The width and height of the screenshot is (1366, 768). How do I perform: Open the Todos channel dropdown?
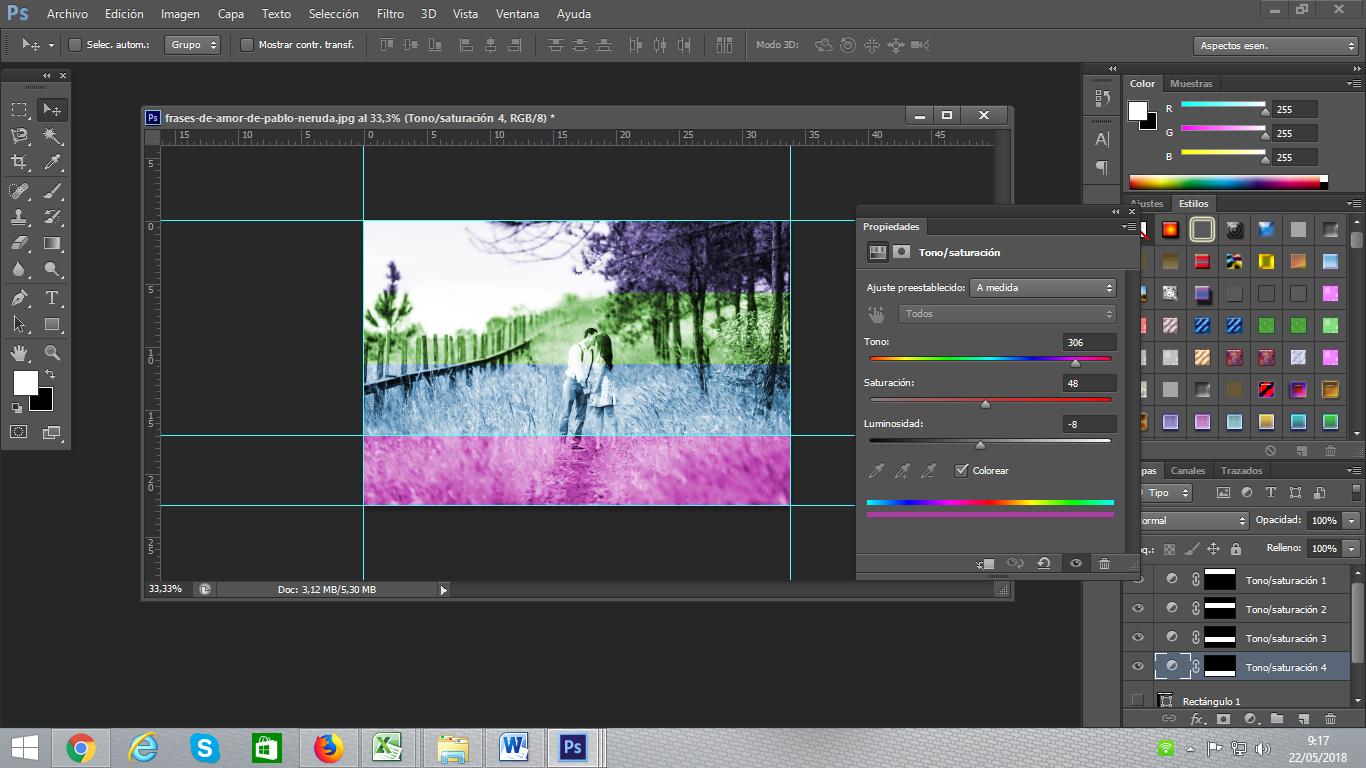point(1007,314)
